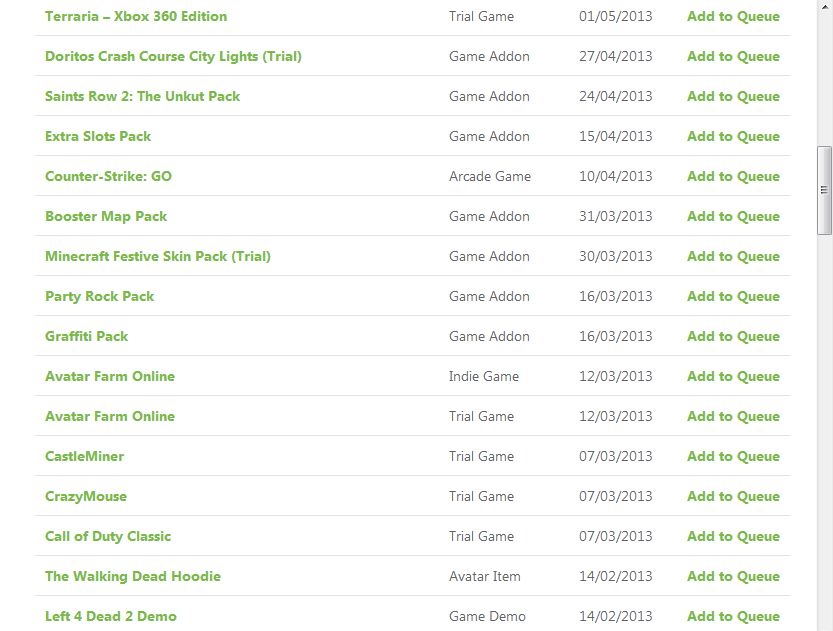Add Counter-Strike: GO to queue

coord(733,176)
